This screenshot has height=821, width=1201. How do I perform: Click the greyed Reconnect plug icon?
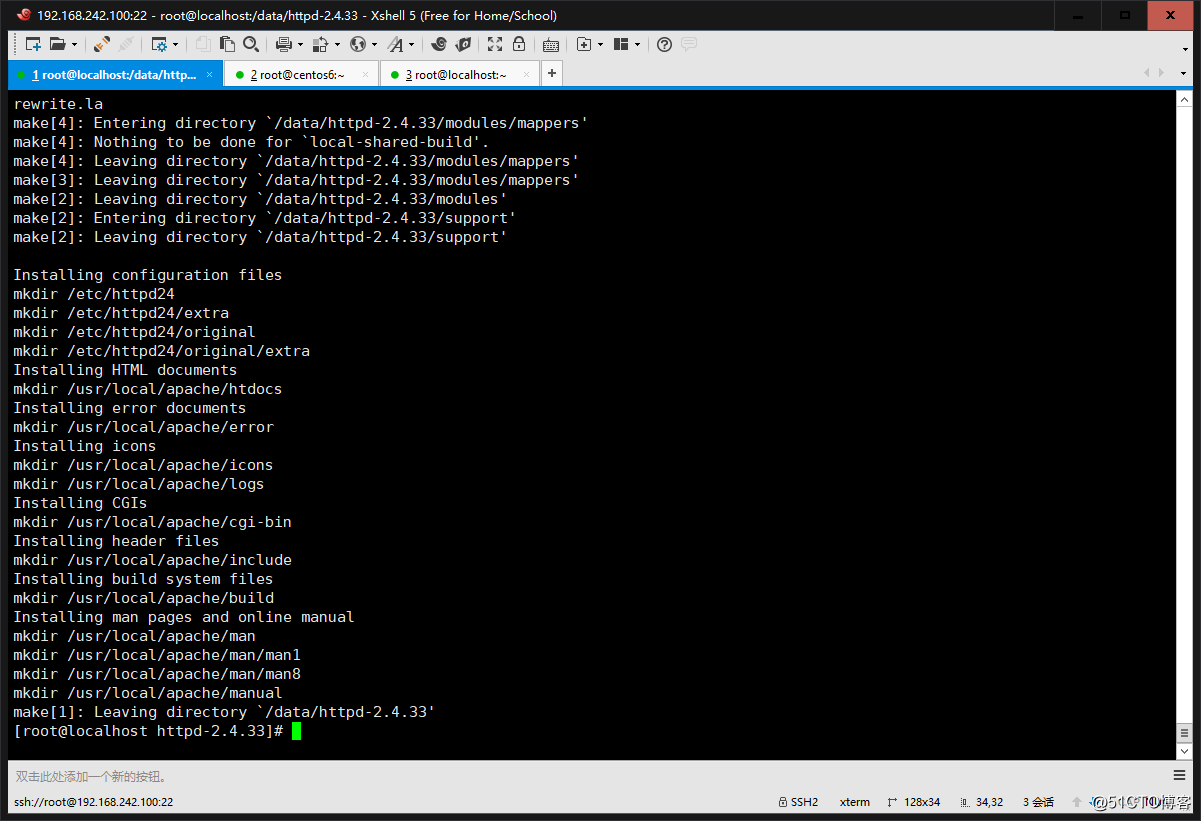[x=126, y=44]
